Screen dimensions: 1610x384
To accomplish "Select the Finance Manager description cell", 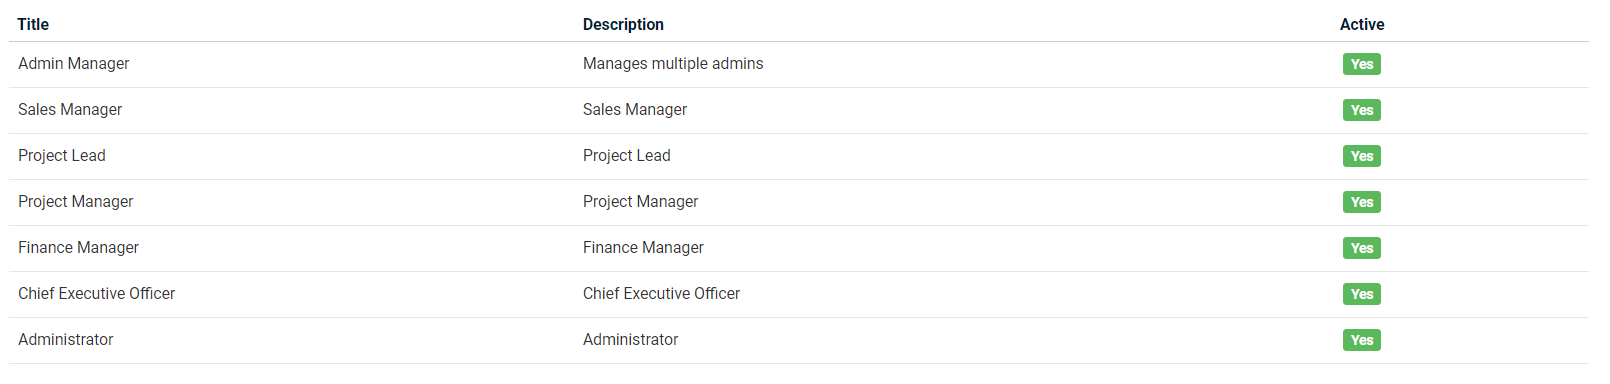I will tap(644, 248).
